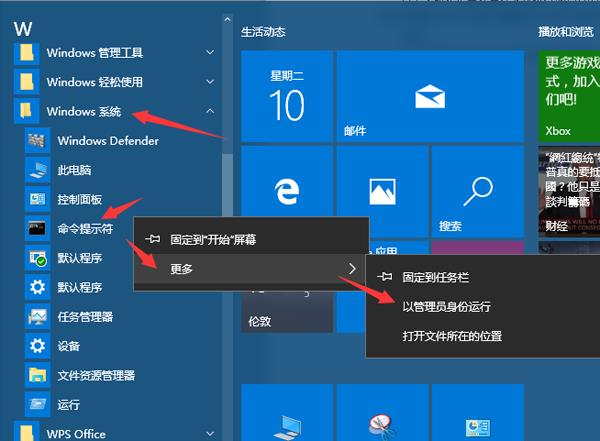The width and height of the screenshot is (600, 441).
Task: Open the 伦敦 weather tile
Action: click(x=287, y=310)
